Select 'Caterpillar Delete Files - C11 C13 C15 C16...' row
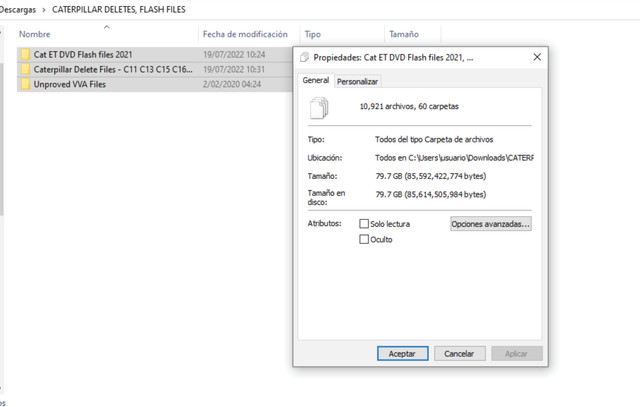The height and width of the screenshot is (407, 640). click(155, 69)
